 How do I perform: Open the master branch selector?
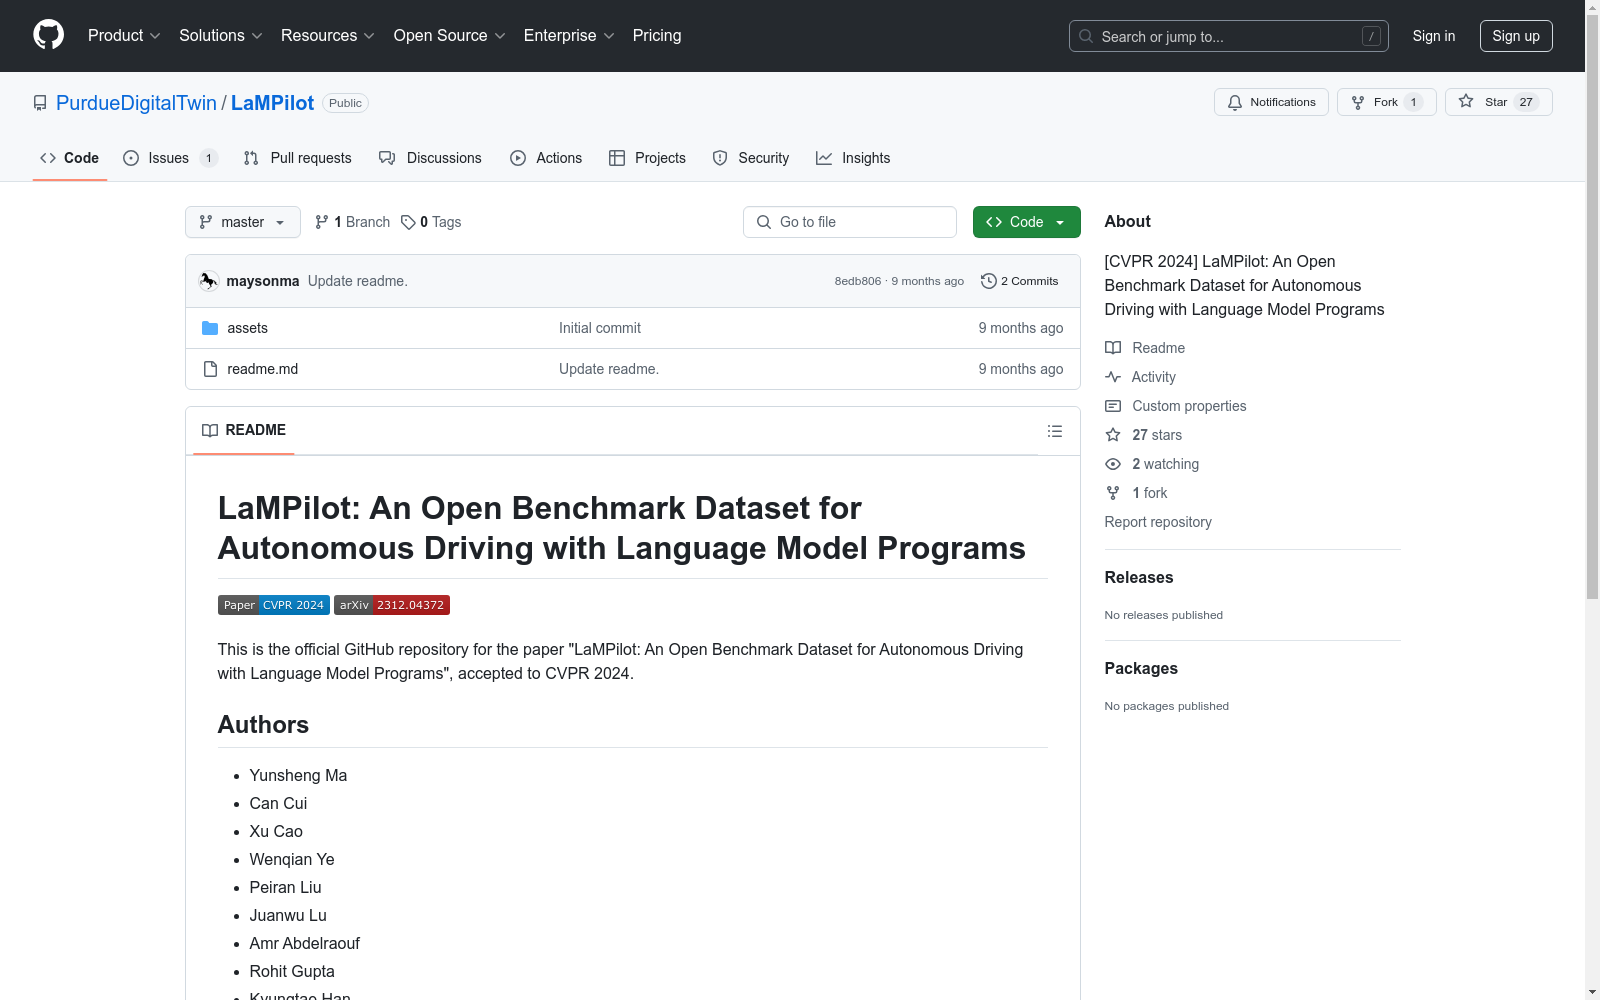click(x=243, y=222)
